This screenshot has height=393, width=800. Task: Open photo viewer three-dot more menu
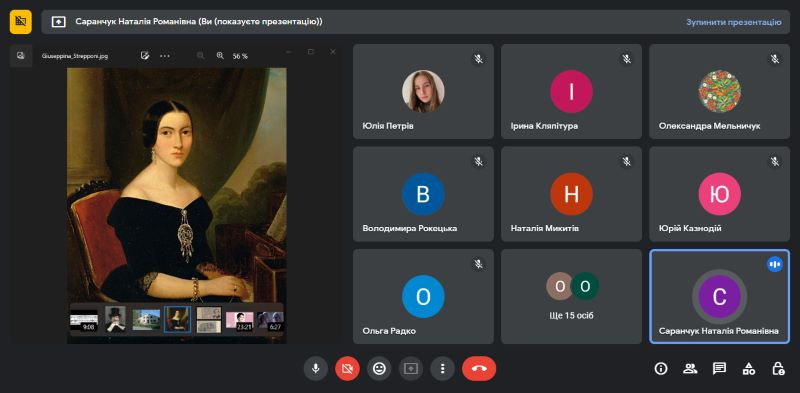point(165,56)
